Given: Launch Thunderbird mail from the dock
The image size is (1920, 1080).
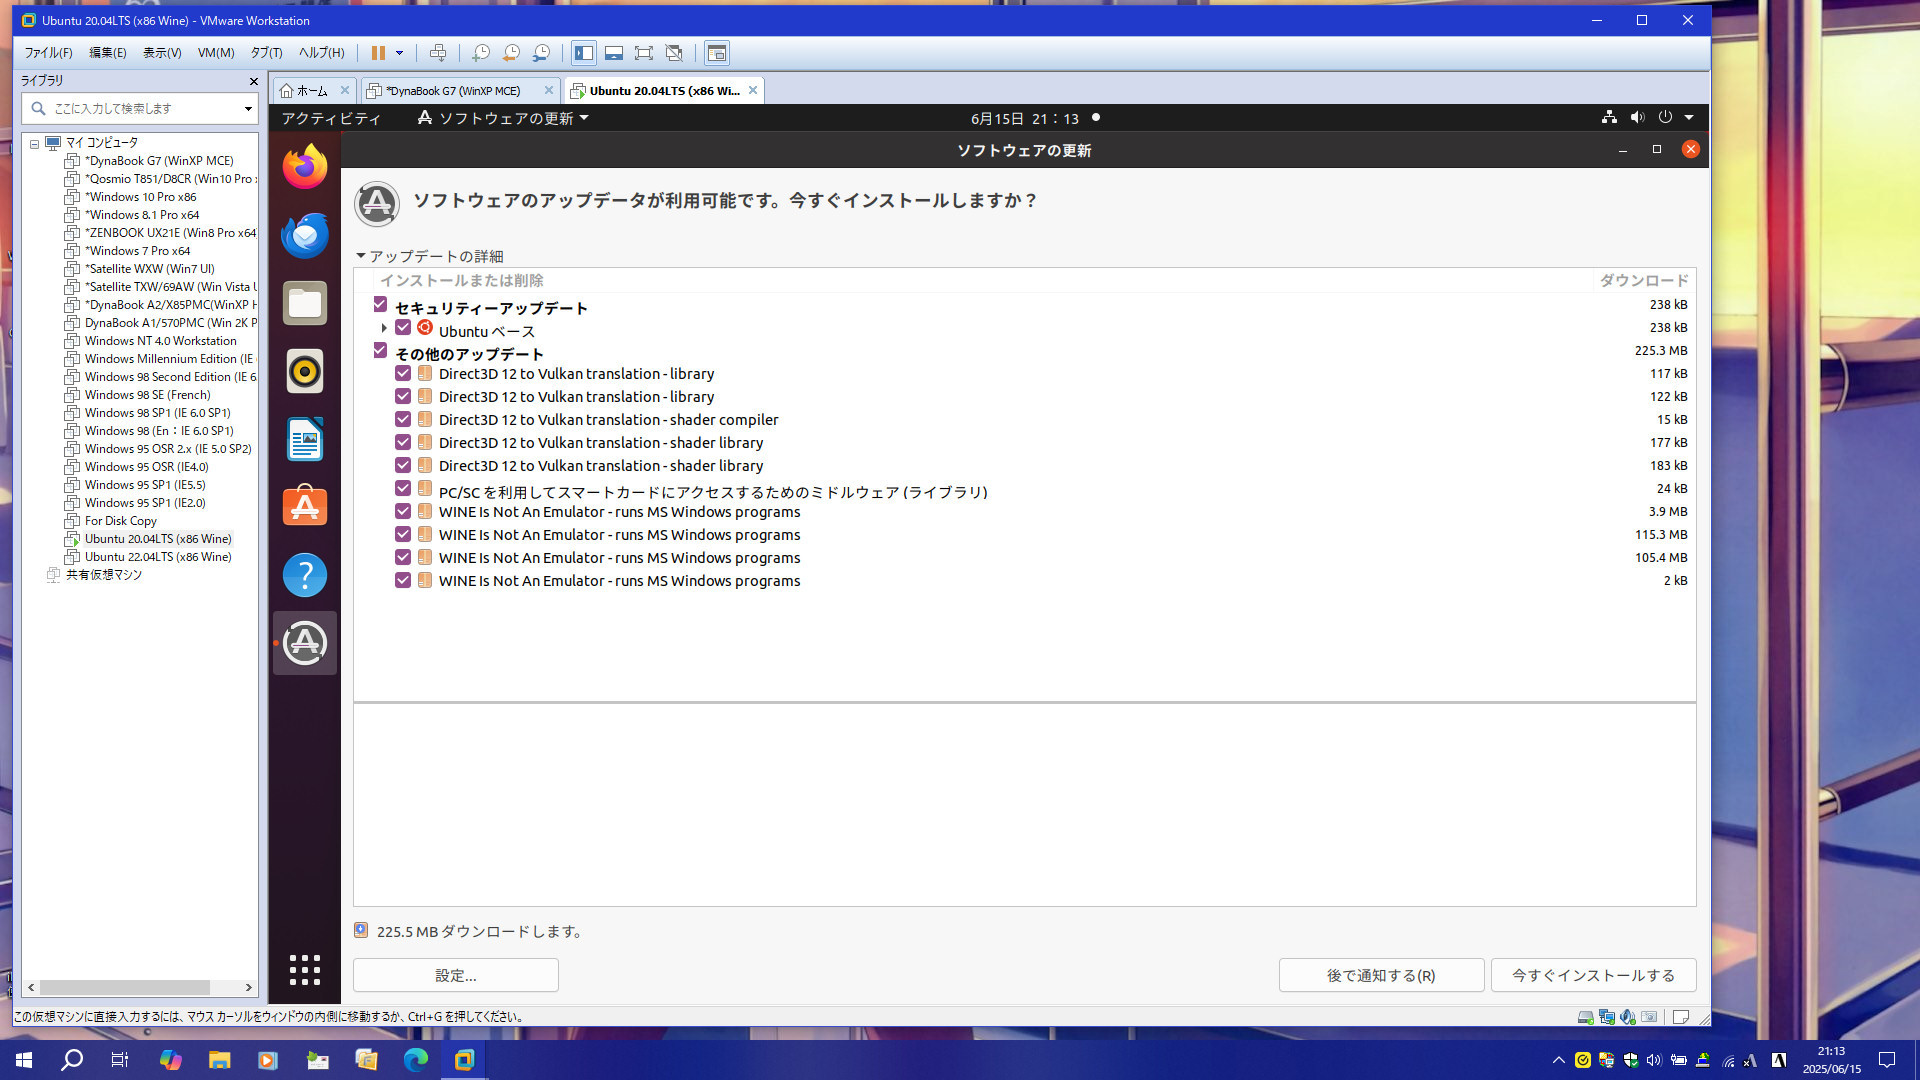Looking at the screenshot, I should 305,235.
